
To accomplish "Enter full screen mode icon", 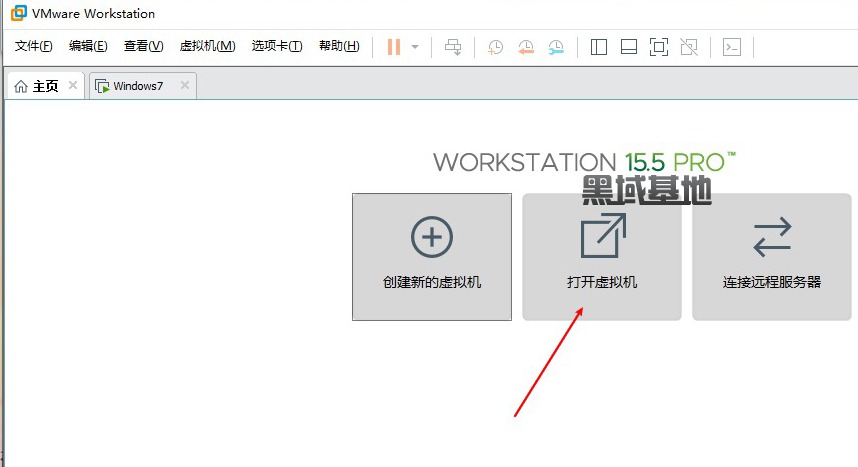I will point(659,47).
